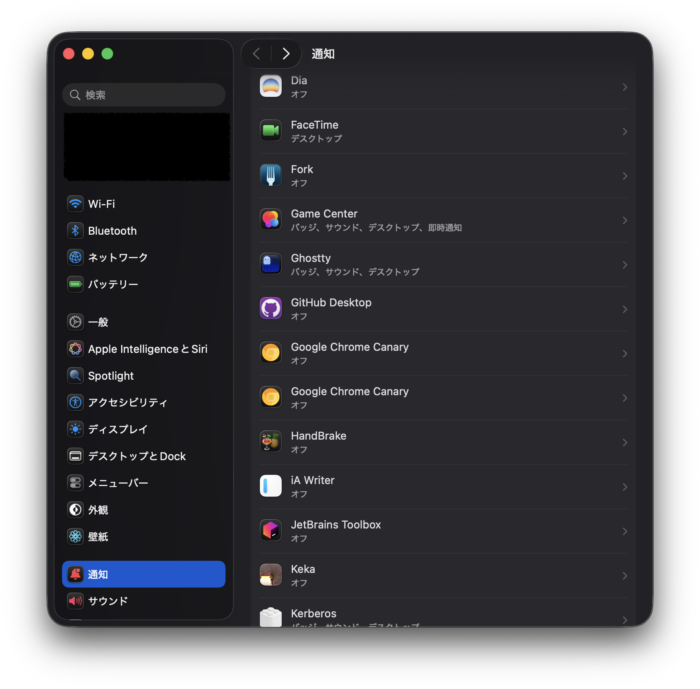Go back with the left arrow button
Image resolution: width=700 pixels, height=689 pixels.
coord(256,54)
